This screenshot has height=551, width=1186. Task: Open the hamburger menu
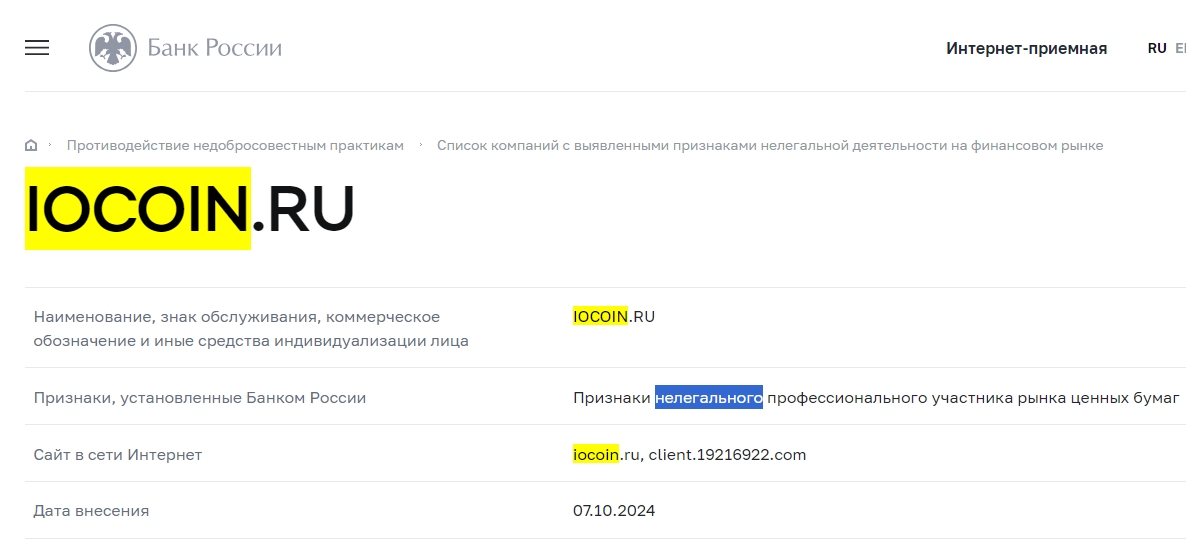point(37,48)
